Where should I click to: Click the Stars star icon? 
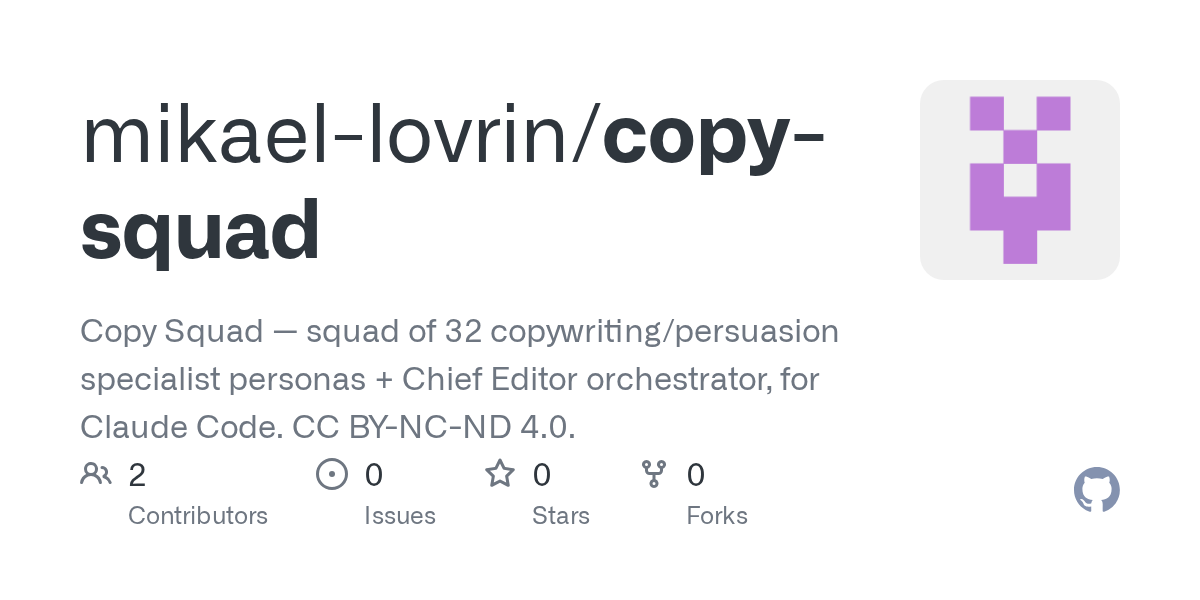500,473
